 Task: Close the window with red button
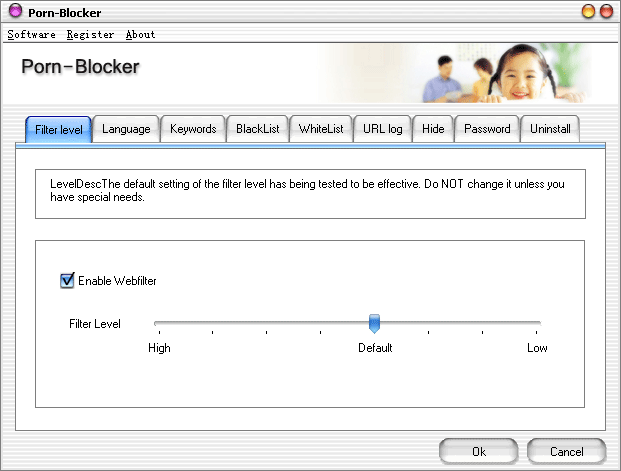(x=606, y=12)
